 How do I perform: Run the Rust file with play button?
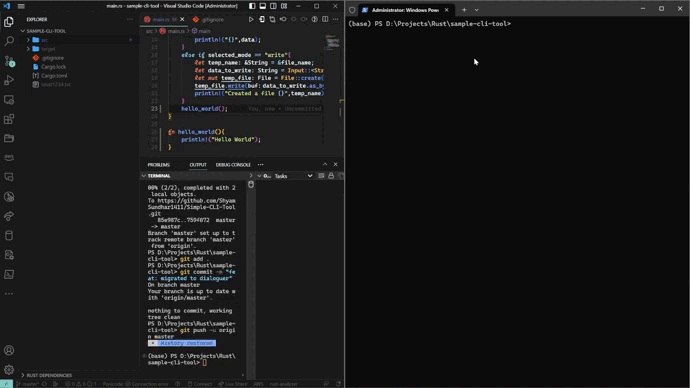pyautogui.click(x=251, y=19)
